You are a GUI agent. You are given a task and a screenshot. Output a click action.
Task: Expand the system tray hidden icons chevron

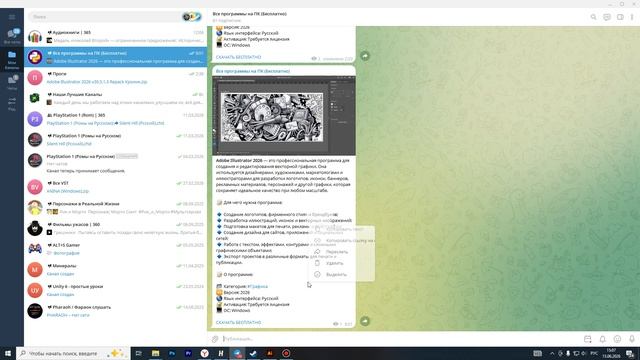pos(552,353)
